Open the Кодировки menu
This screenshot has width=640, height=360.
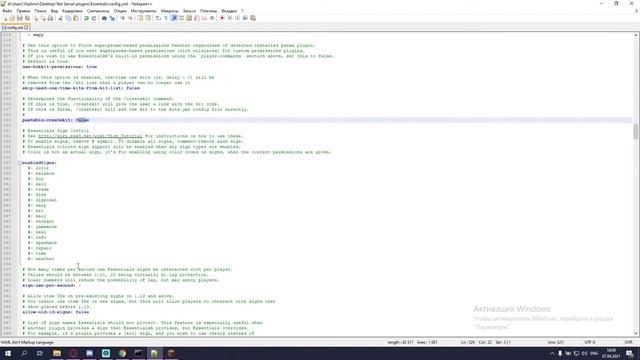coord(72,11)
